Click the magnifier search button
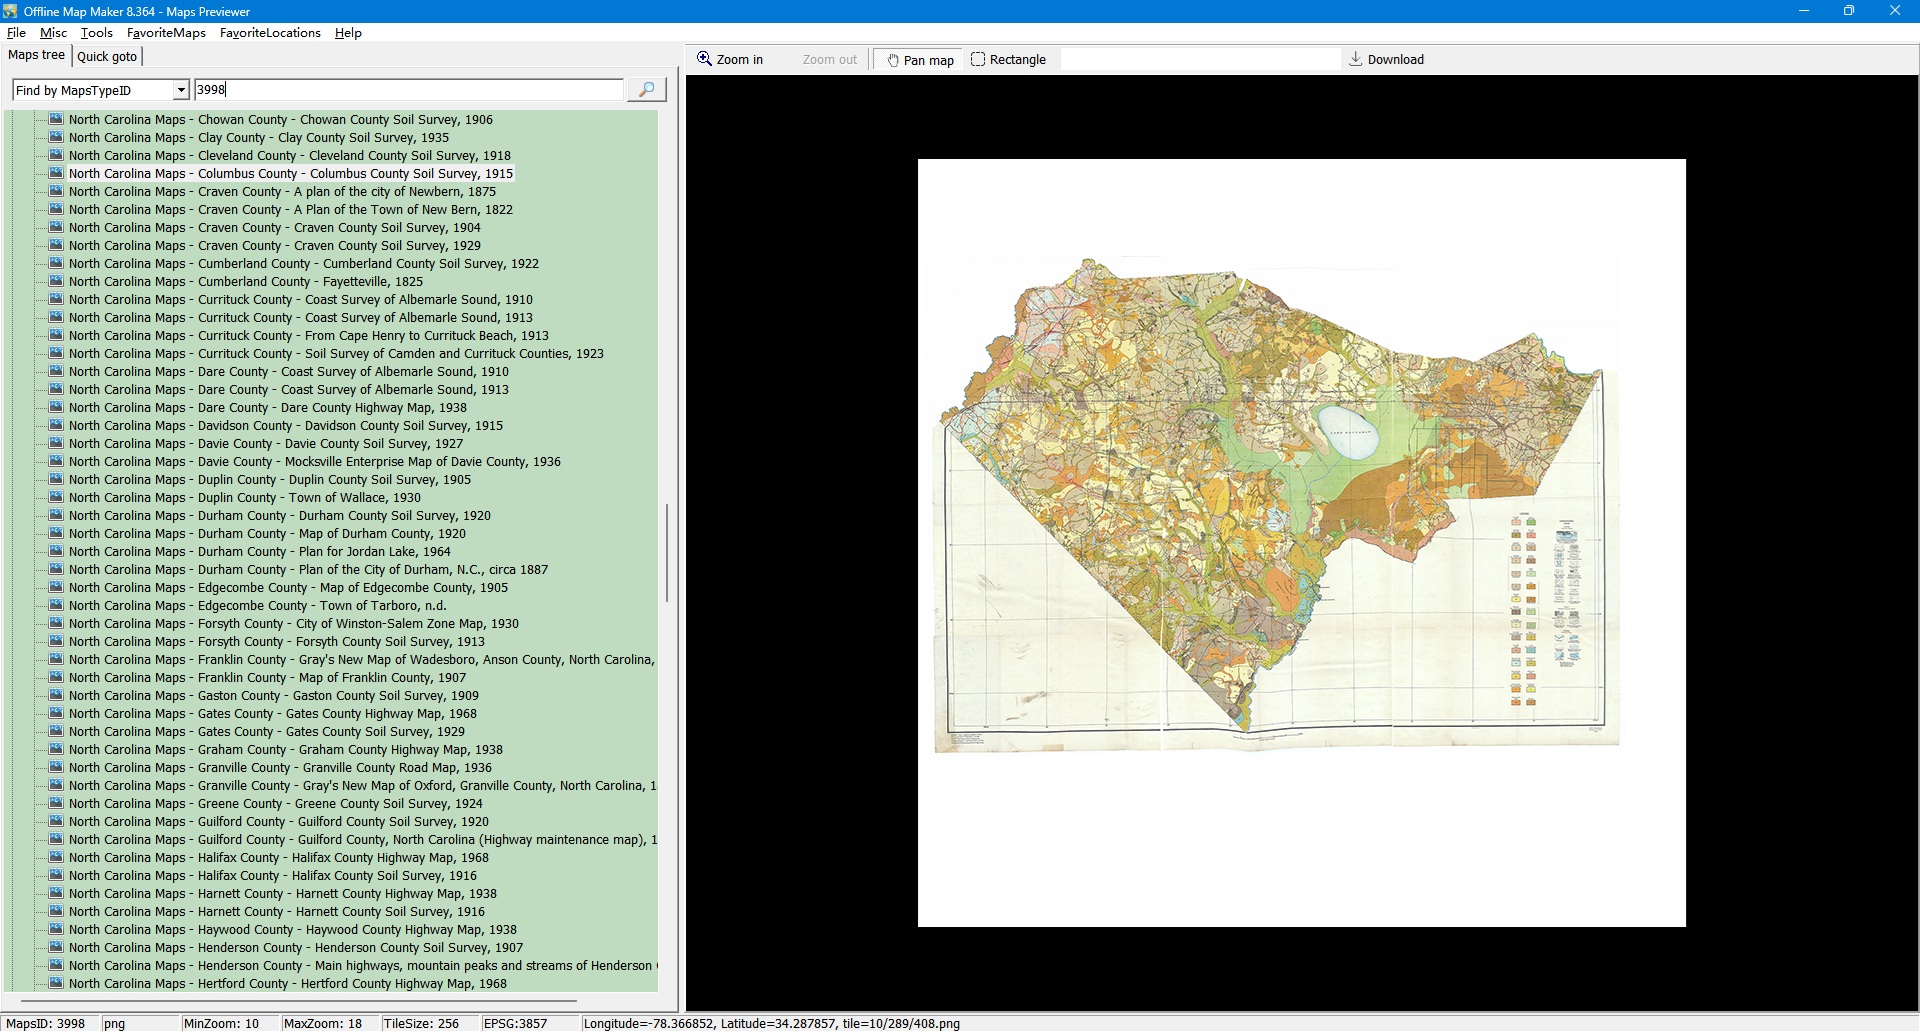This screenshot has height=1032, width=1920. click(646, 90)
